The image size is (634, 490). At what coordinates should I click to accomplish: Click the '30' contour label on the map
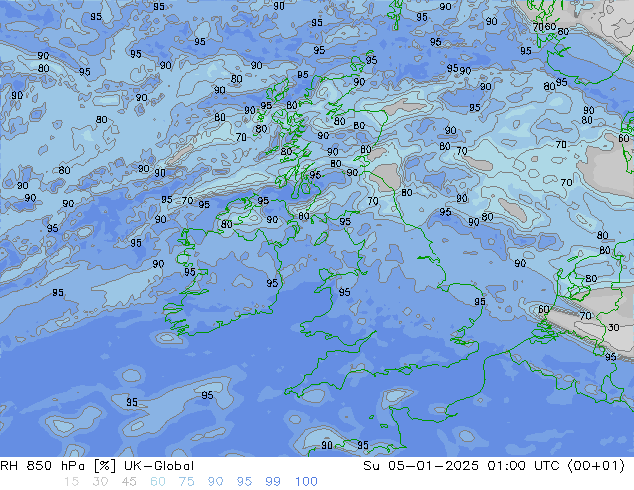(x=613, y=327)
